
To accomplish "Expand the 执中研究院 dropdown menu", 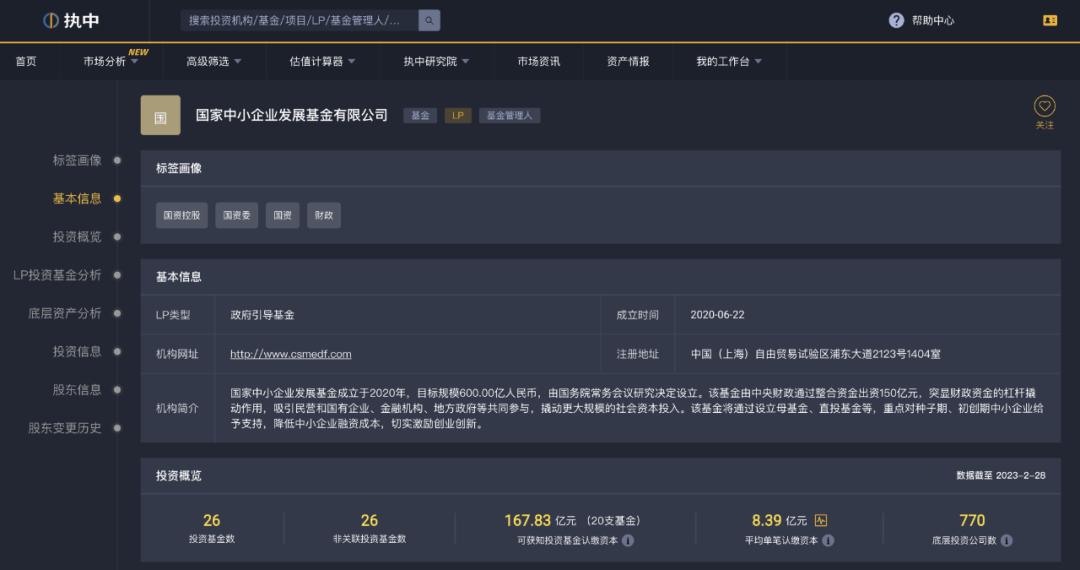I will tap(437, 61).
